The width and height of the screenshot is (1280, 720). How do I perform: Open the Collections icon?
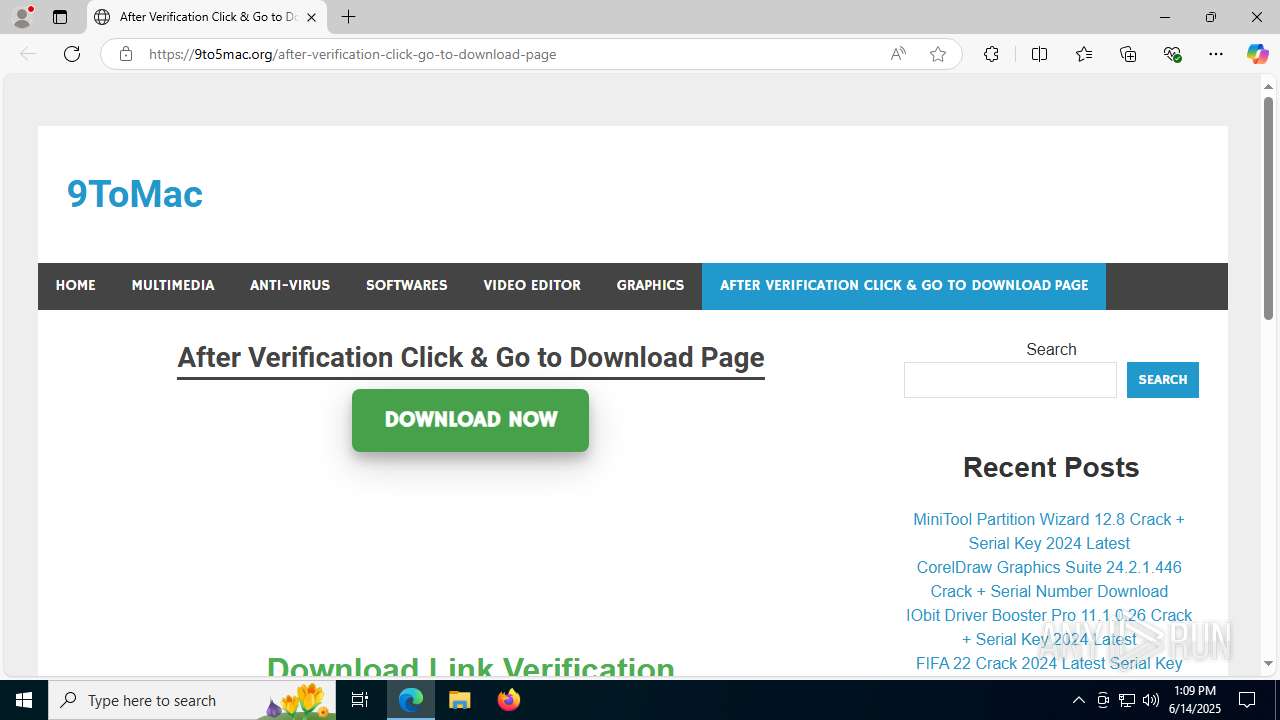pyautogui.click(x=1128, y=54)
